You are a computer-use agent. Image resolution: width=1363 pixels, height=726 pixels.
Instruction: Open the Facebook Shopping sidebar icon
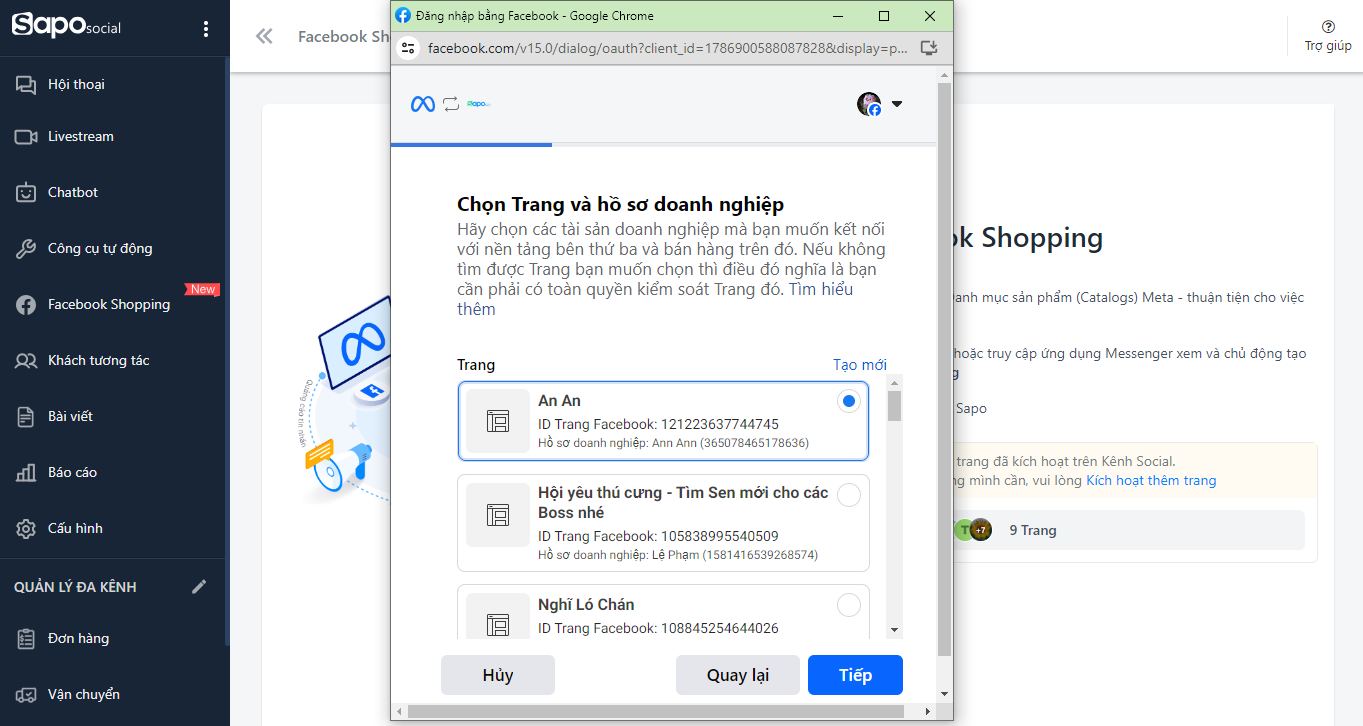pos(26,305)
